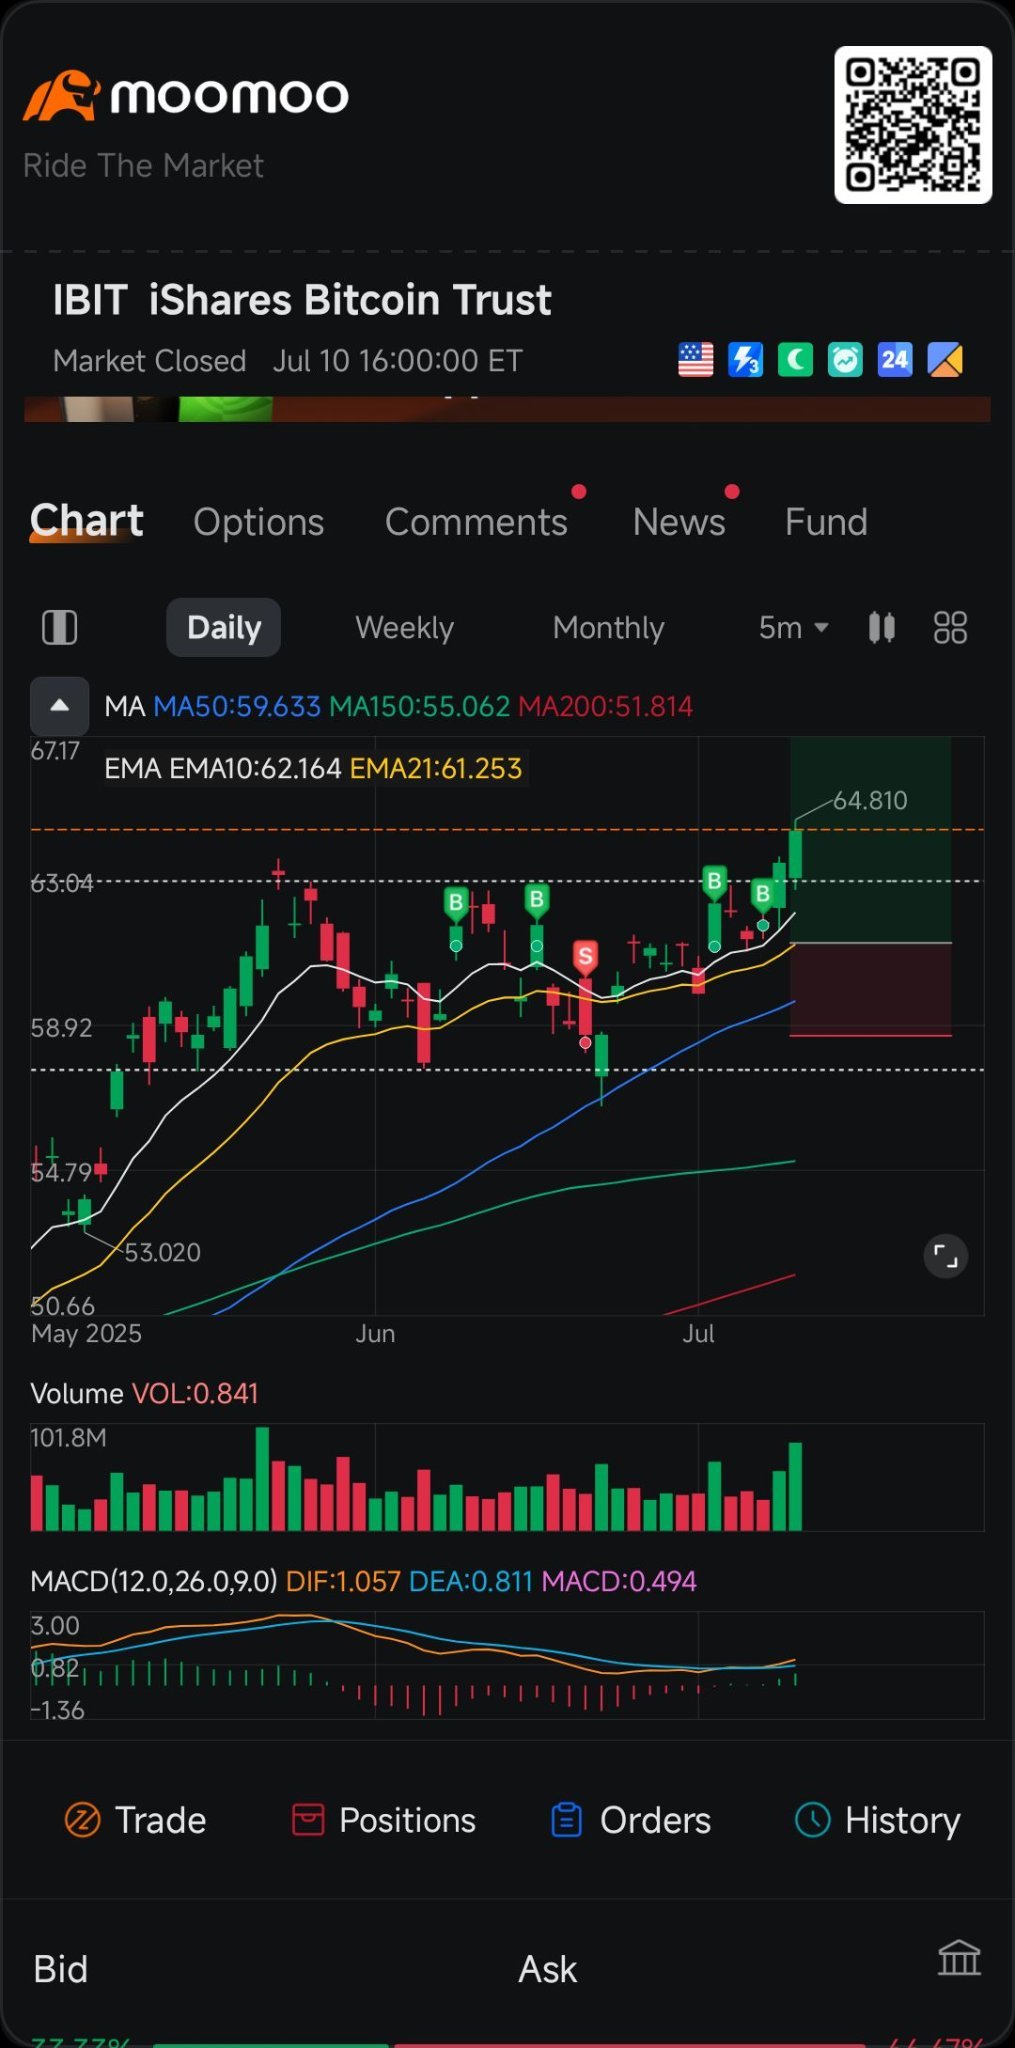The image size is (1015, 2048).
Task: Tap the Volume VOL:0.841 label
Action: pos(145,1394)
